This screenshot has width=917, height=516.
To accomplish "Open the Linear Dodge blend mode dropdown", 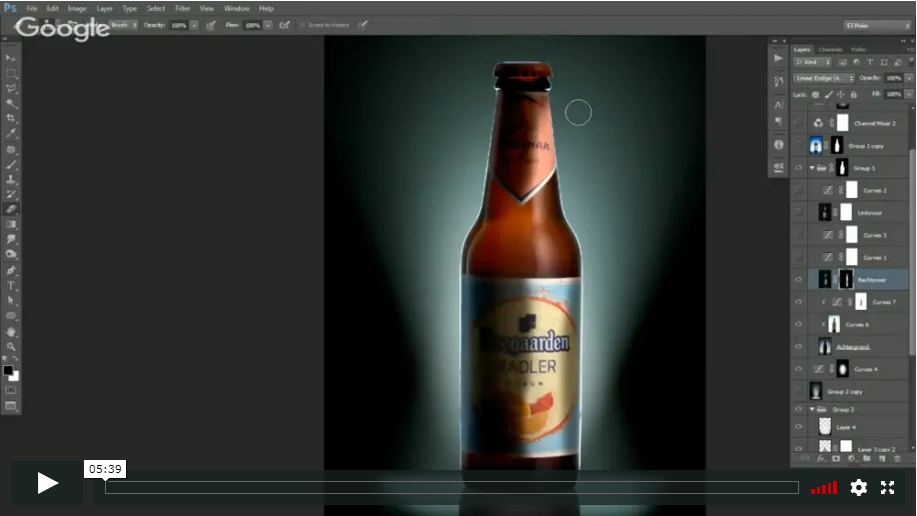I will (825, 78).
